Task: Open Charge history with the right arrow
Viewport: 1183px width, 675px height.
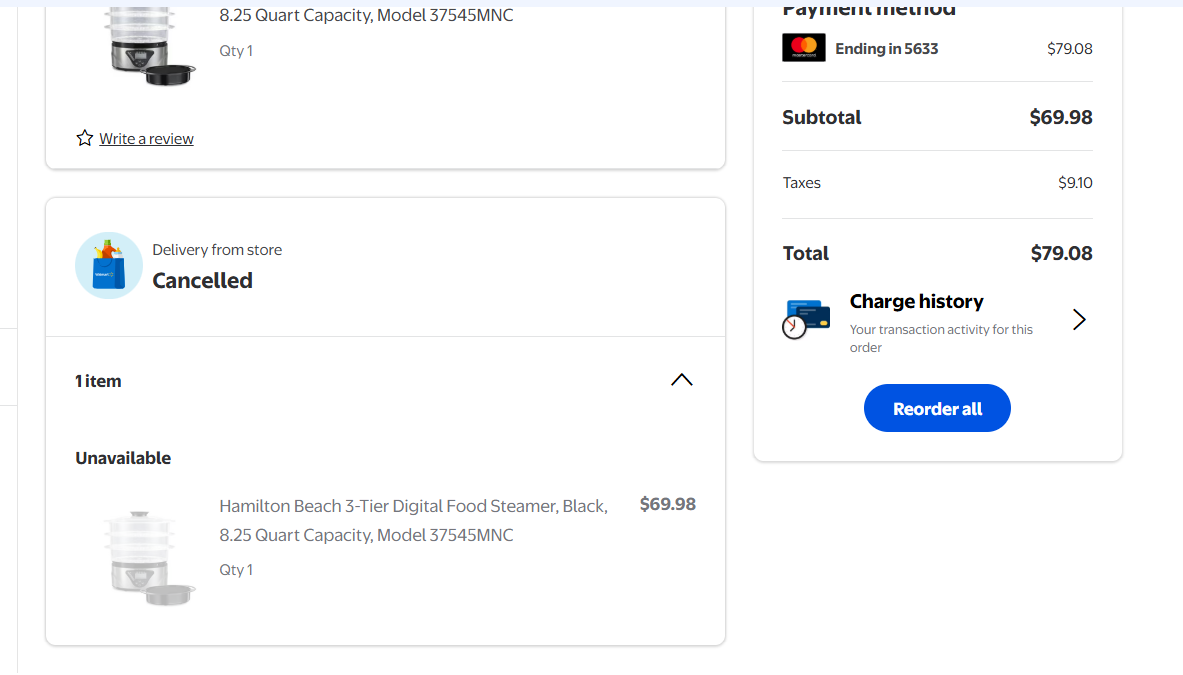Action: (1079, 320)
